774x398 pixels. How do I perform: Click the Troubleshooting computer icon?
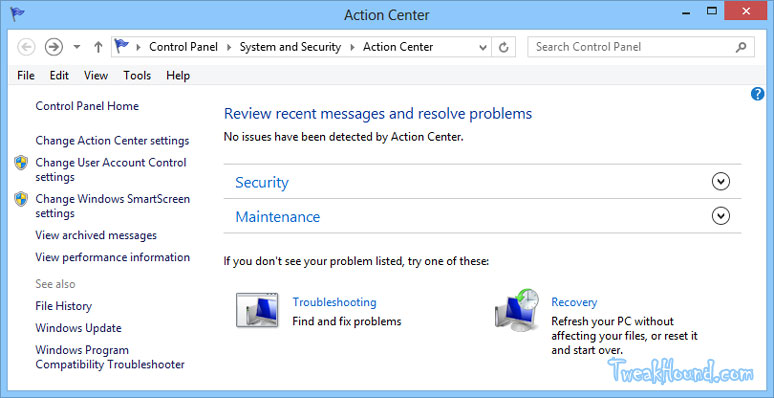[257, 310]
